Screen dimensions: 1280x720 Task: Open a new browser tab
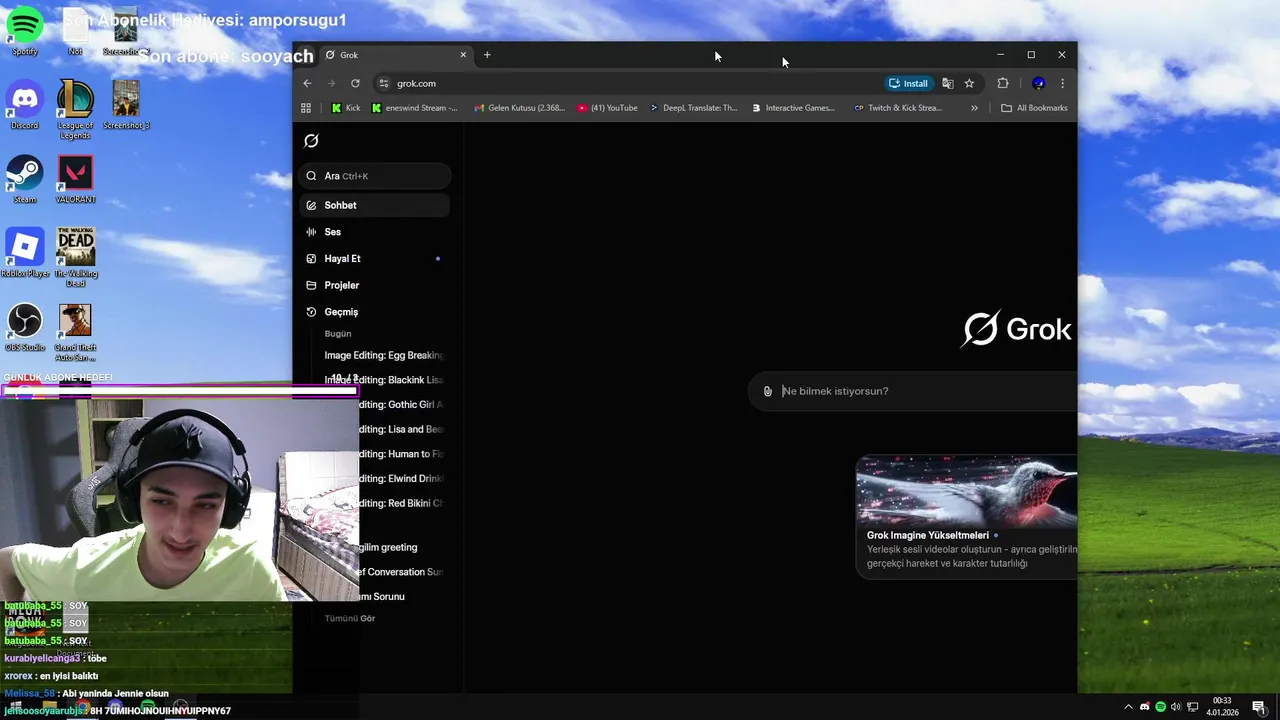coord(487,55)
